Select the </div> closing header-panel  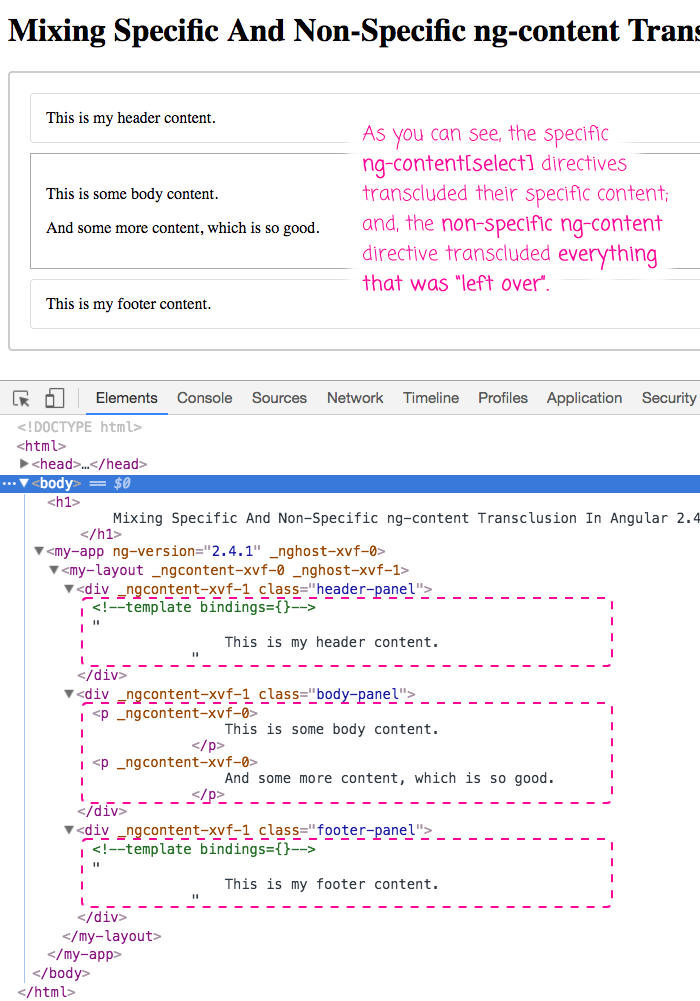click(x=102, y=675)
